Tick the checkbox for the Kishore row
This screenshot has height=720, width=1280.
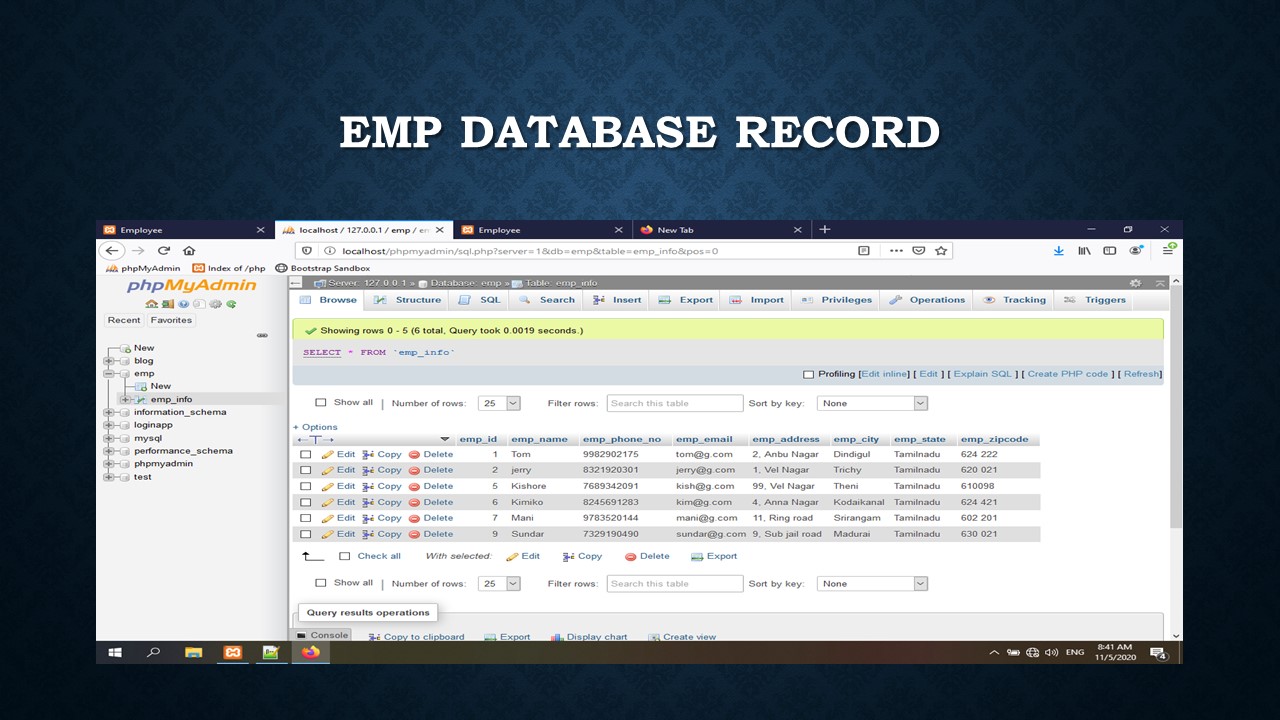[x=306, y=486]
